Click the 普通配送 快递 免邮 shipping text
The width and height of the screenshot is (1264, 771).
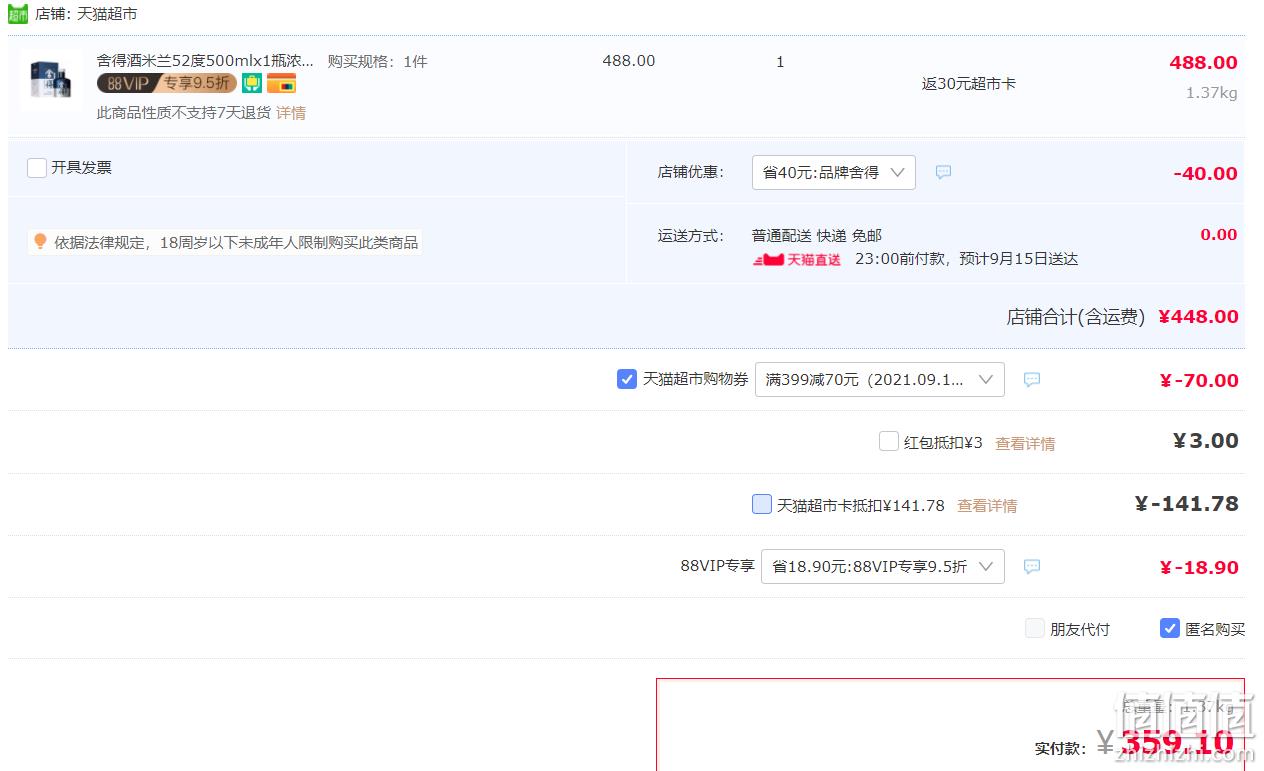point(817,236)
